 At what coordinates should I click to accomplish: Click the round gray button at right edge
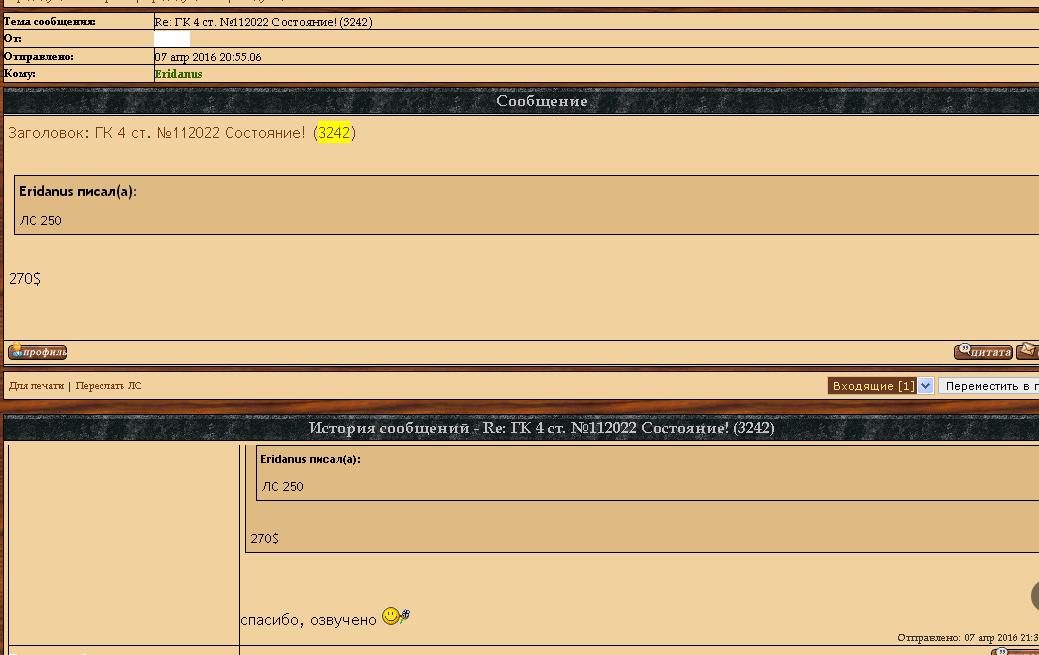1034,596
